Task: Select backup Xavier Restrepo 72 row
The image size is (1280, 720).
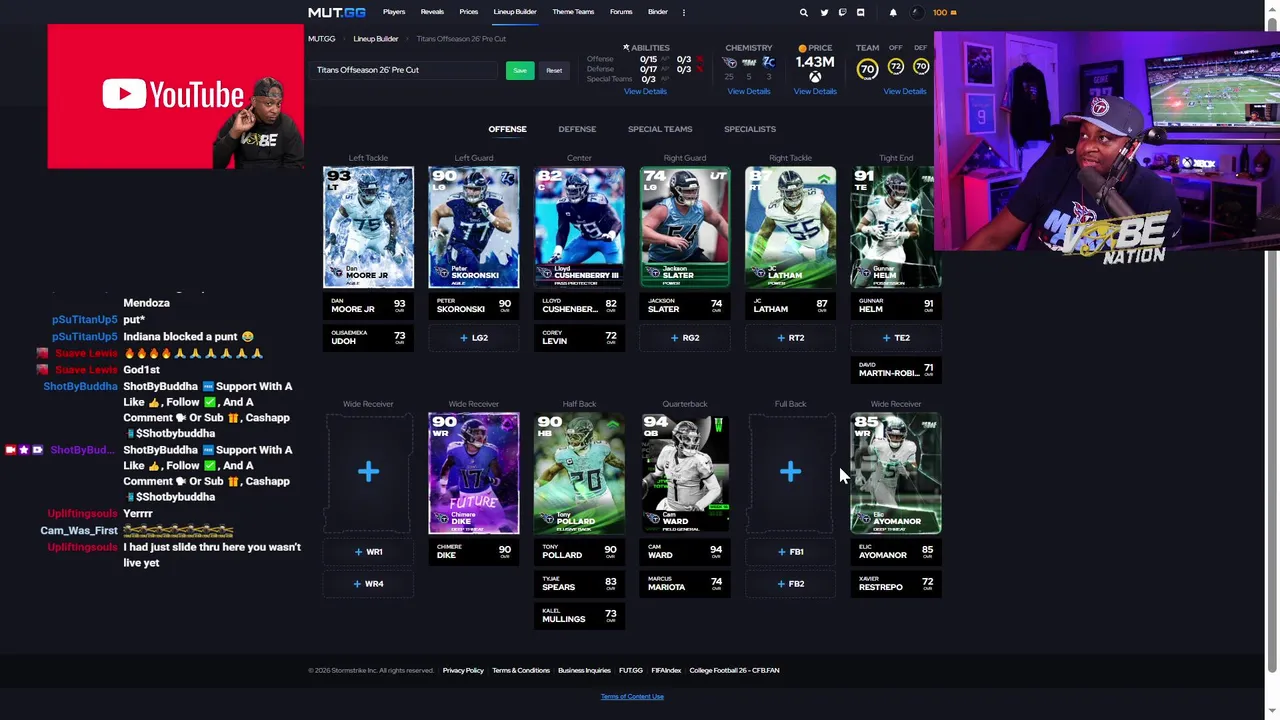Action: pyautogui.click(x=896, y=584)
